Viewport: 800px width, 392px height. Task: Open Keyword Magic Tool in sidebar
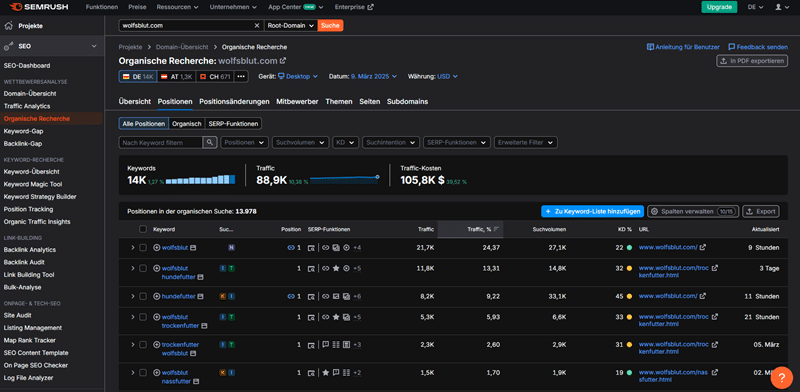point(33,184)
